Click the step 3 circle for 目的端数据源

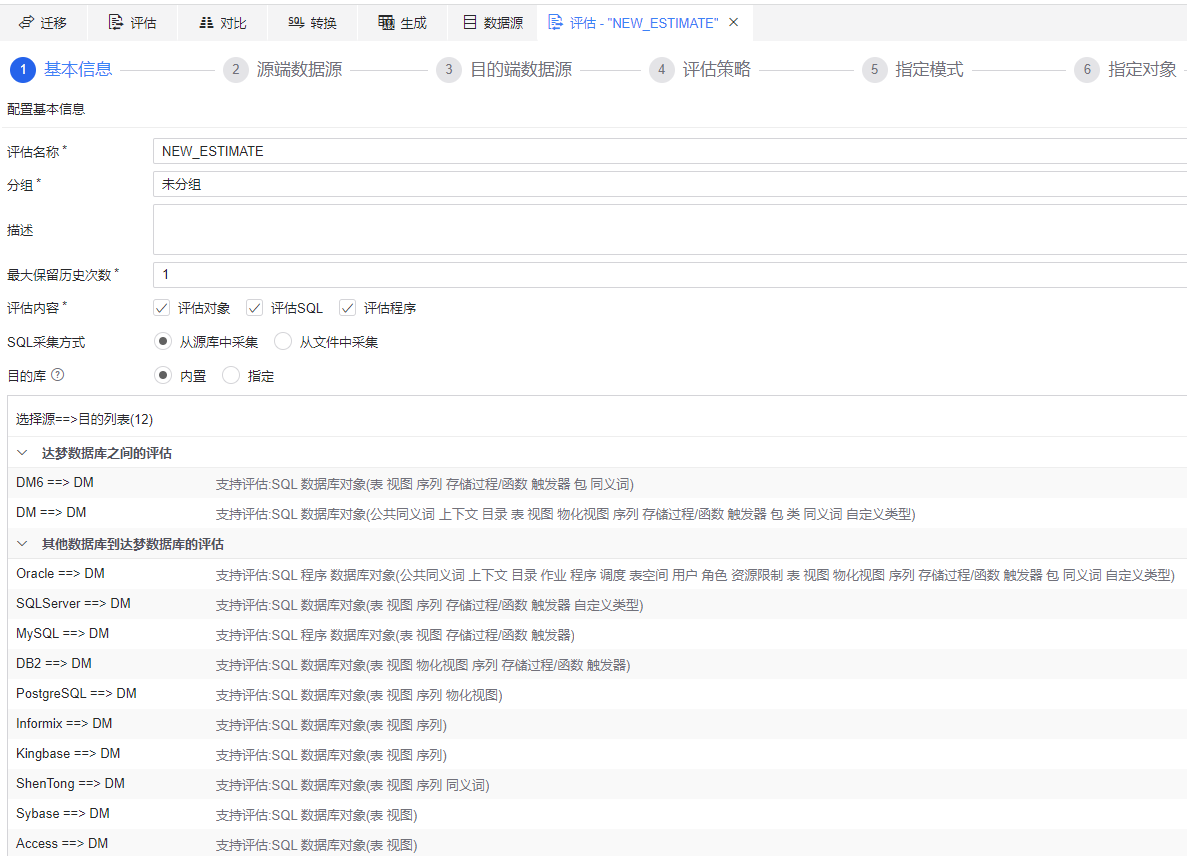click(x=448, y=70)
